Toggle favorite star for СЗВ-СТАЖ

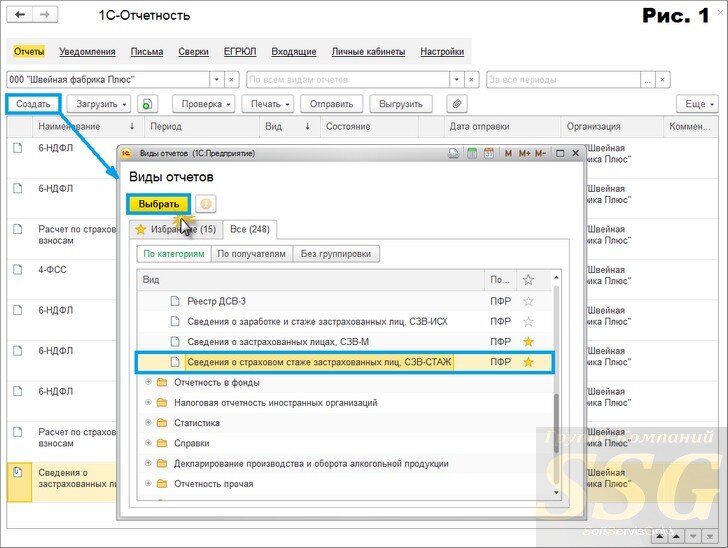click(528, 362)
